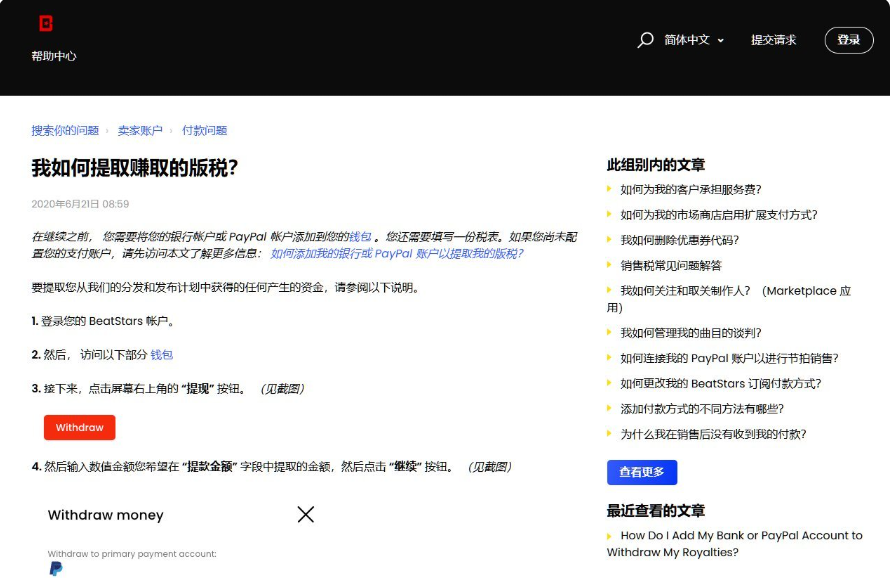Click the article title 我如何提取赚取的版税
This screenshot has width=895, height=578.
135,168
